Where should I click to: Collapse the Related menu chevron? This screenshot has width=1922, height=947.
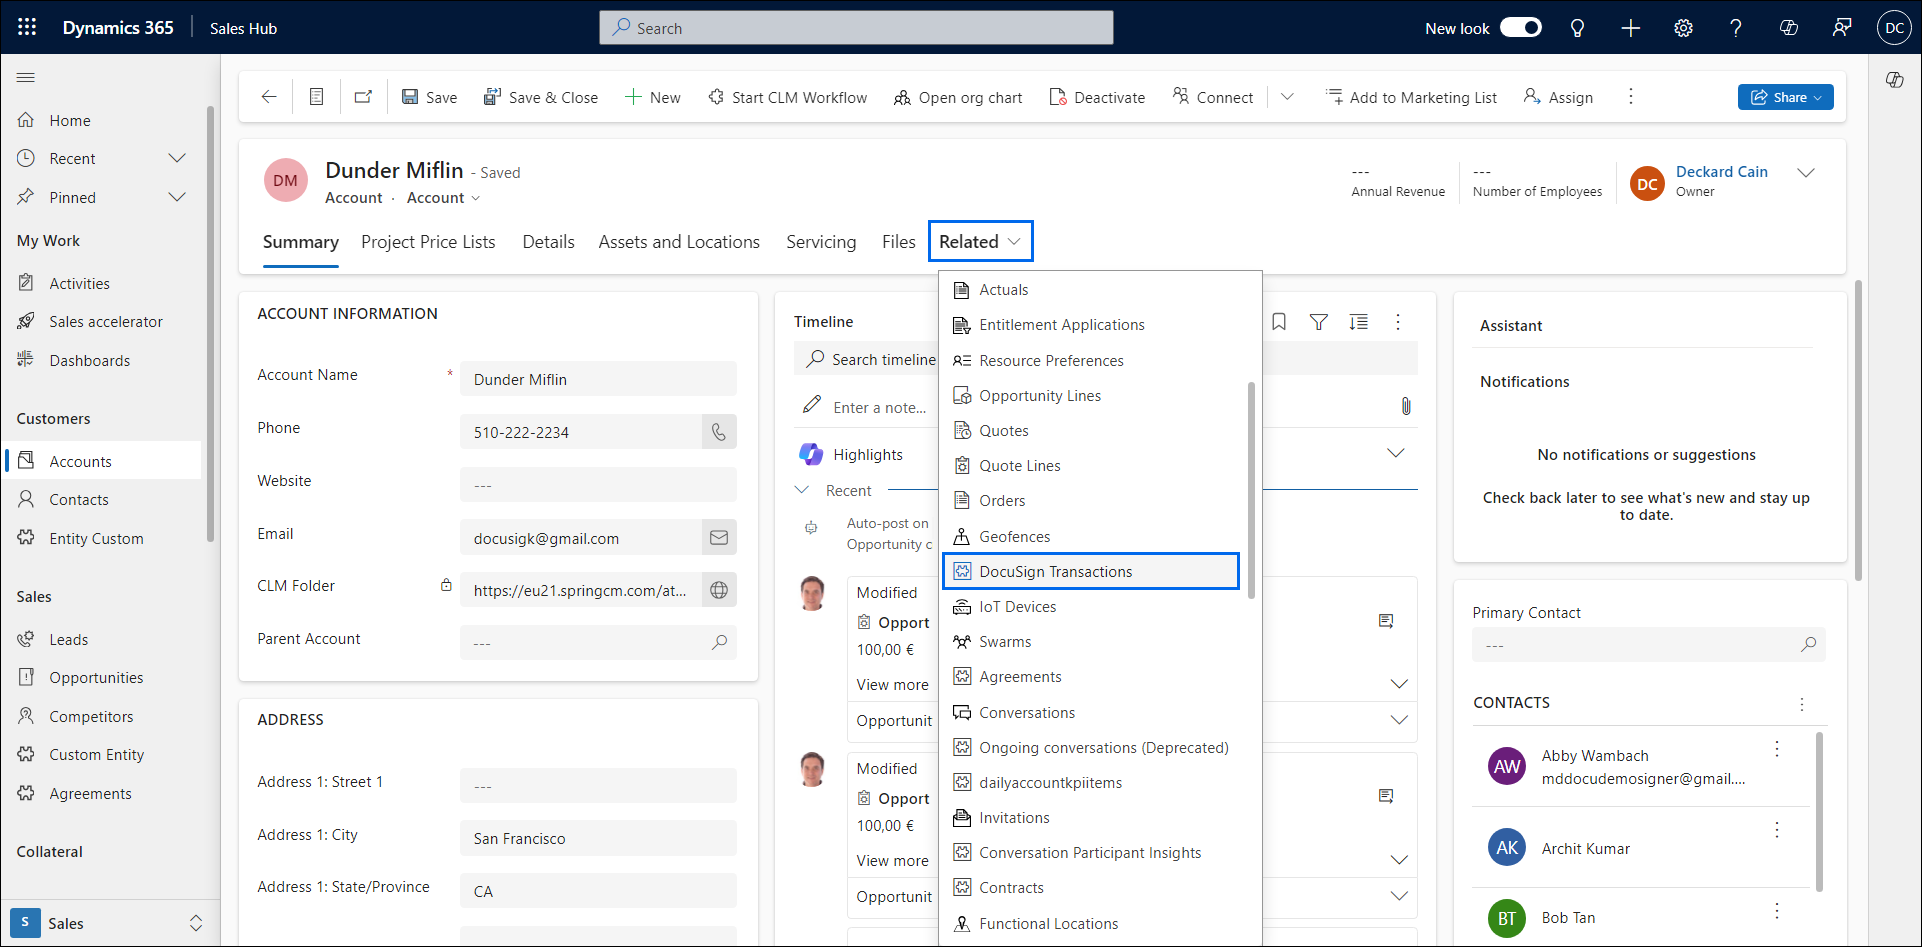coord(1015,241)
